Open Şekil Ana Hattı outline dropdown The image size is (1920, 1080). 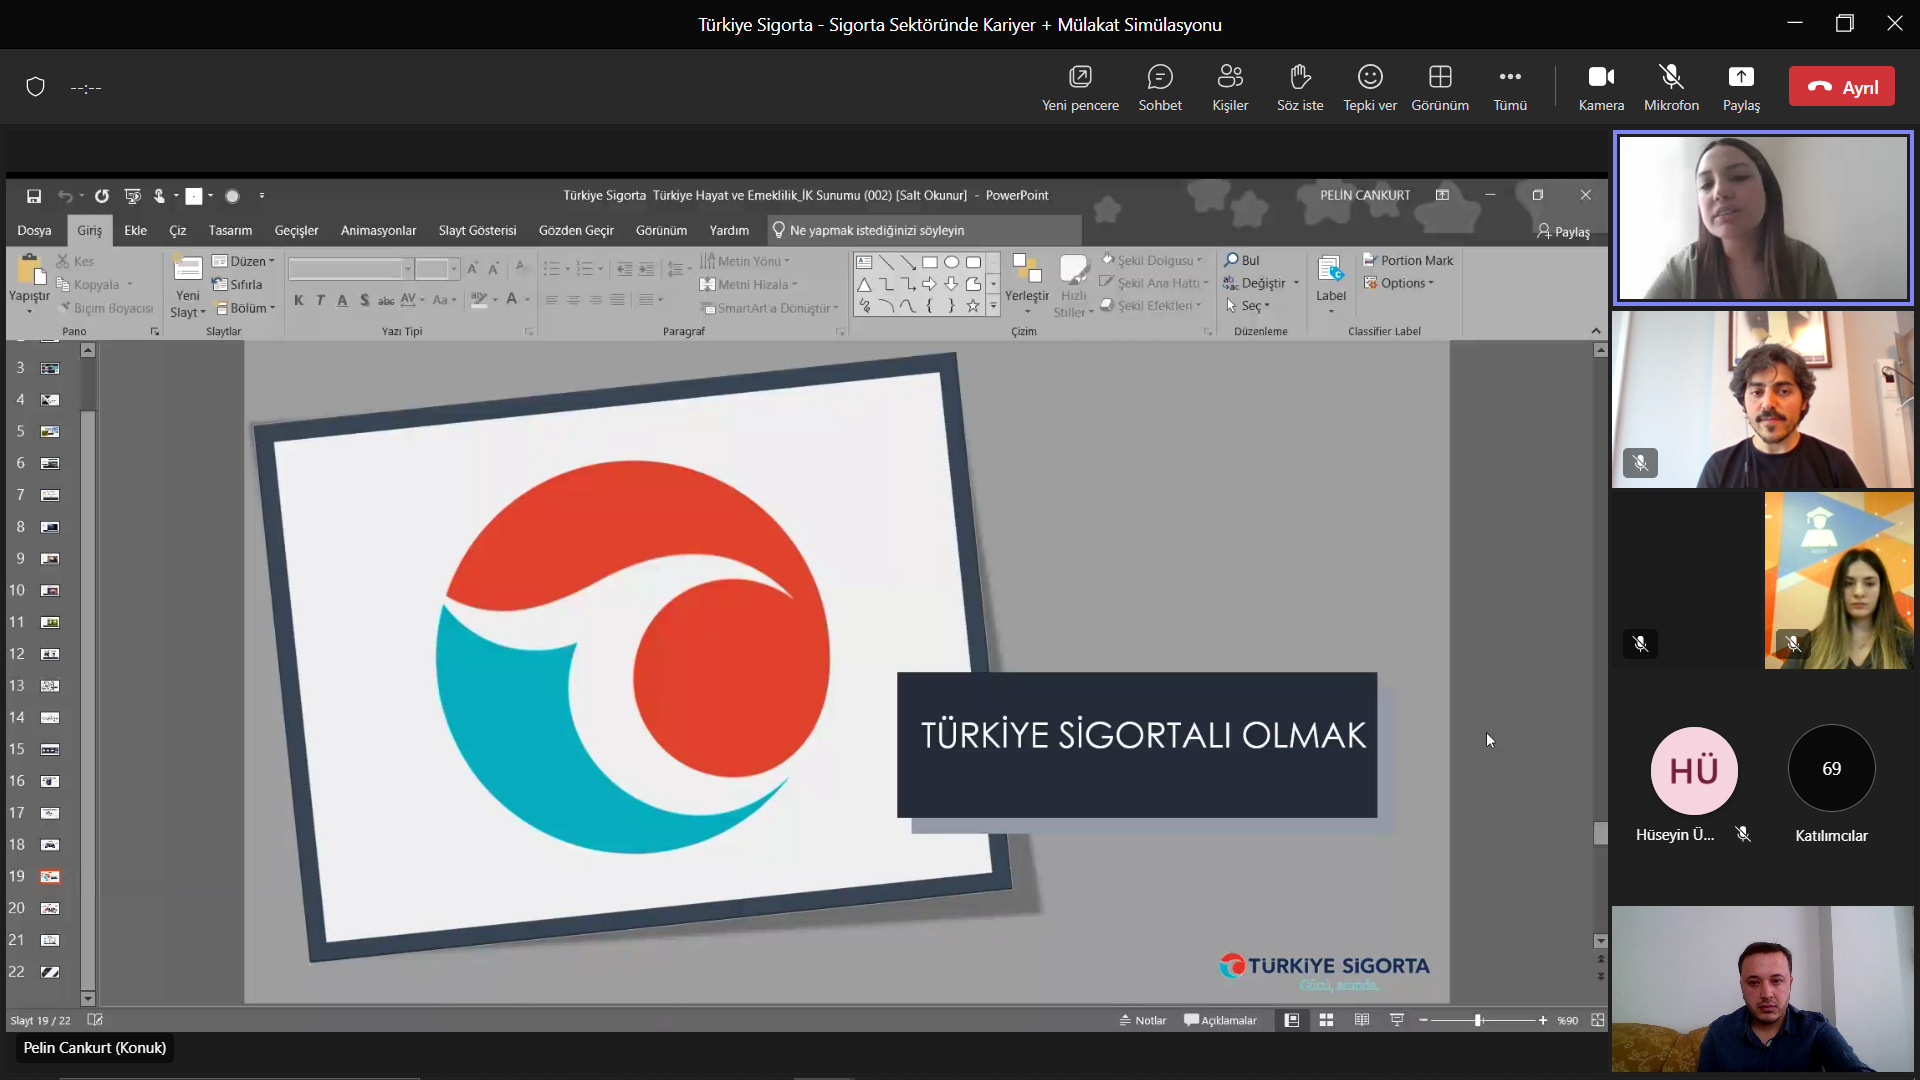point(1154,283)
